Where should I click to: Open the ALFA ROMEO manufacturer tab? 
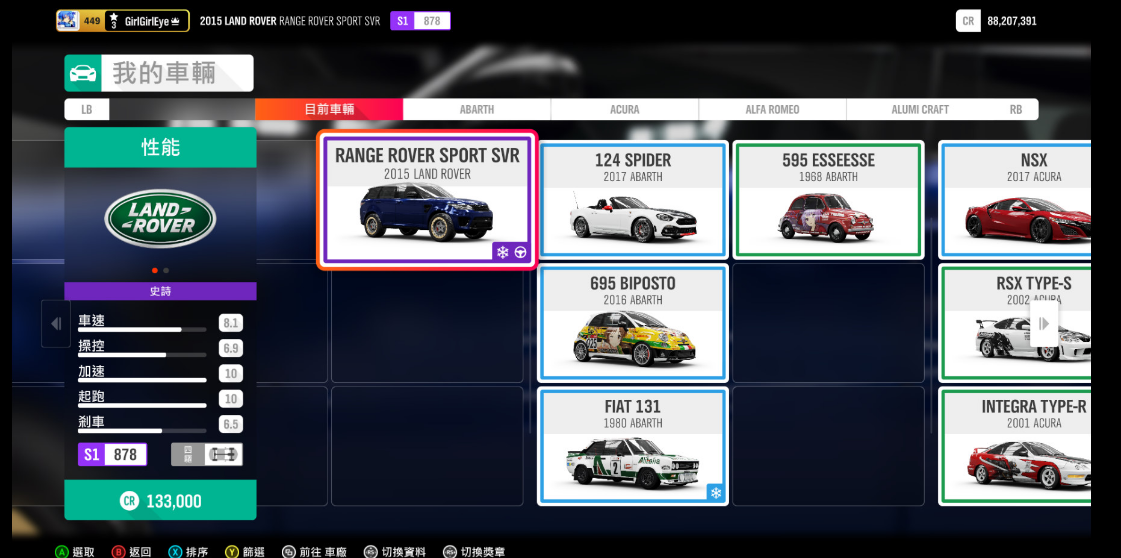point(773,109)
